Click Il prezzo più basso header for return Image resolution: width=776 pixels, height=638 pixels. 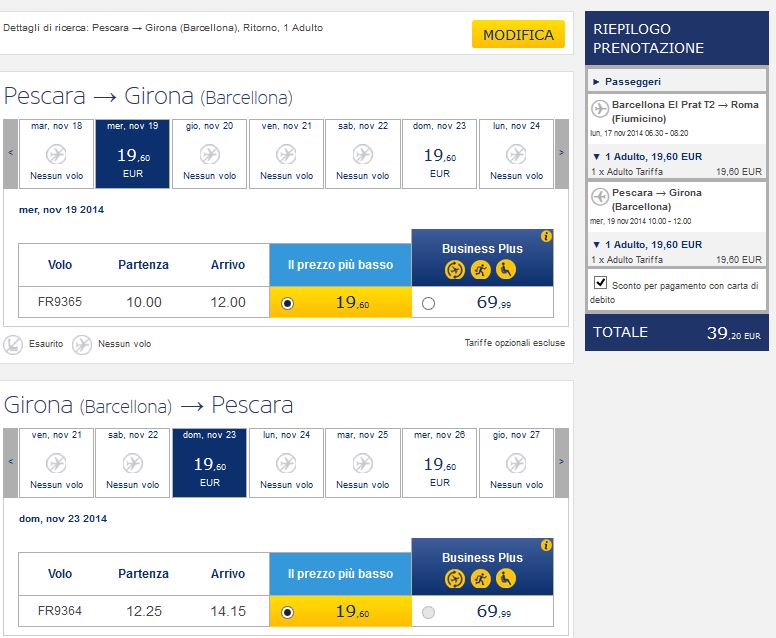click(x=340, y=574)
